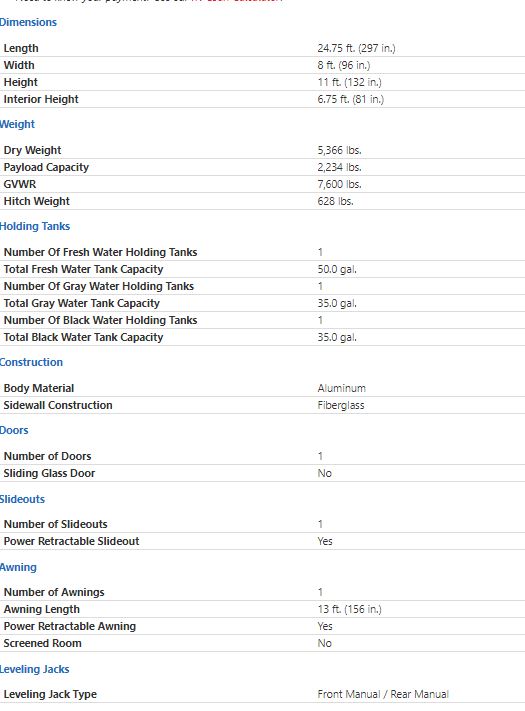This screenshot has height=711, width=525.
Task: Click the Slideouts section heading
Action: pos(22,499)
